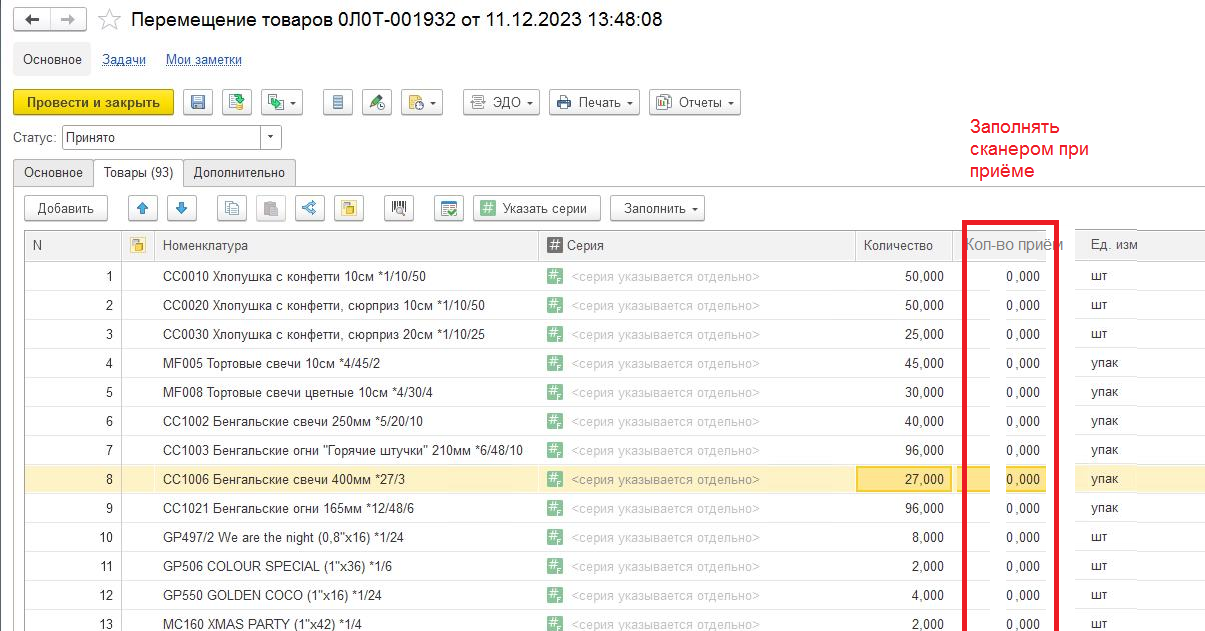Click the post document icon with green arrow
This screenshot has width=1205, height=631.
[x=237, y=102]
